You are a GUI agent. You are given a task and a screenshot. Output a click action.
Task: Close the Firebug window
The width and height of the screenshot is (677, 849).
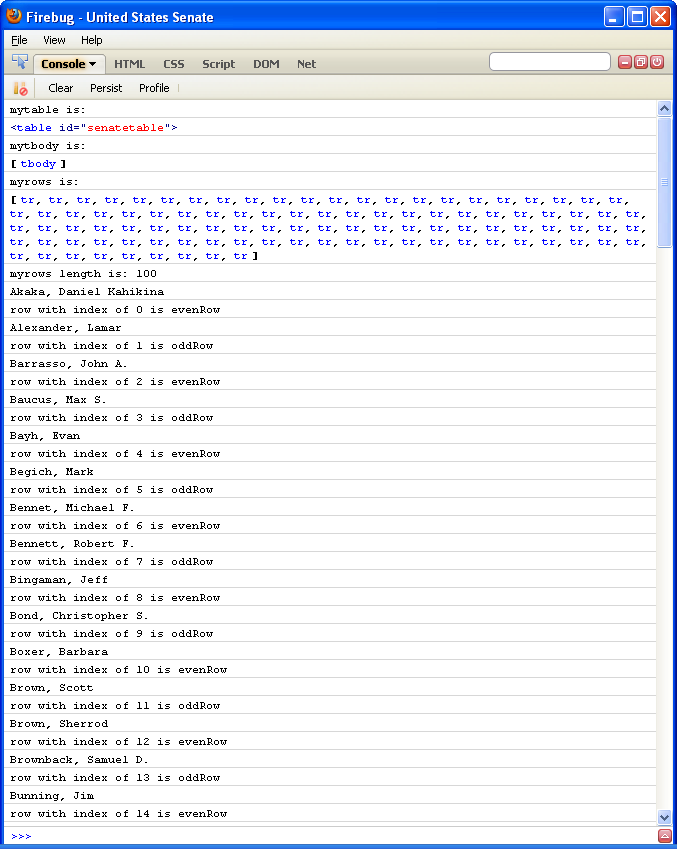click(x=660, y=17)
